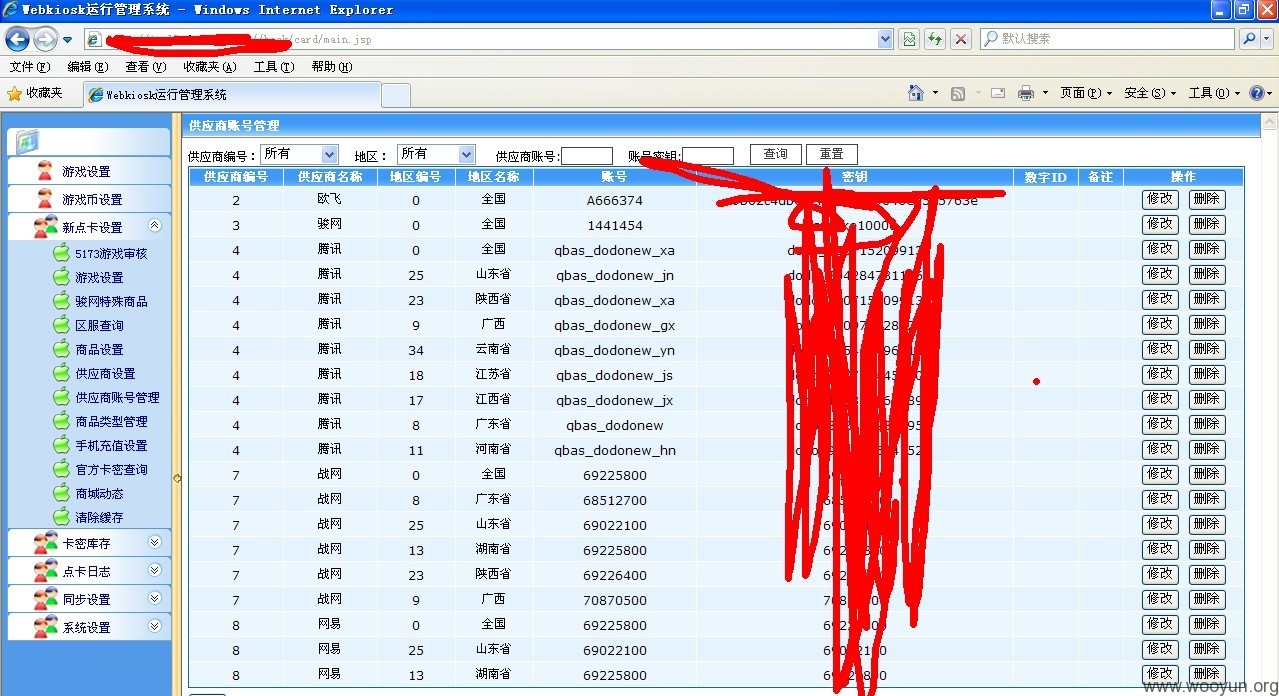The width and height of the screenshot is (1279, 696).
Task: Open the 地区 dropdown
Action: coord(436,154)
